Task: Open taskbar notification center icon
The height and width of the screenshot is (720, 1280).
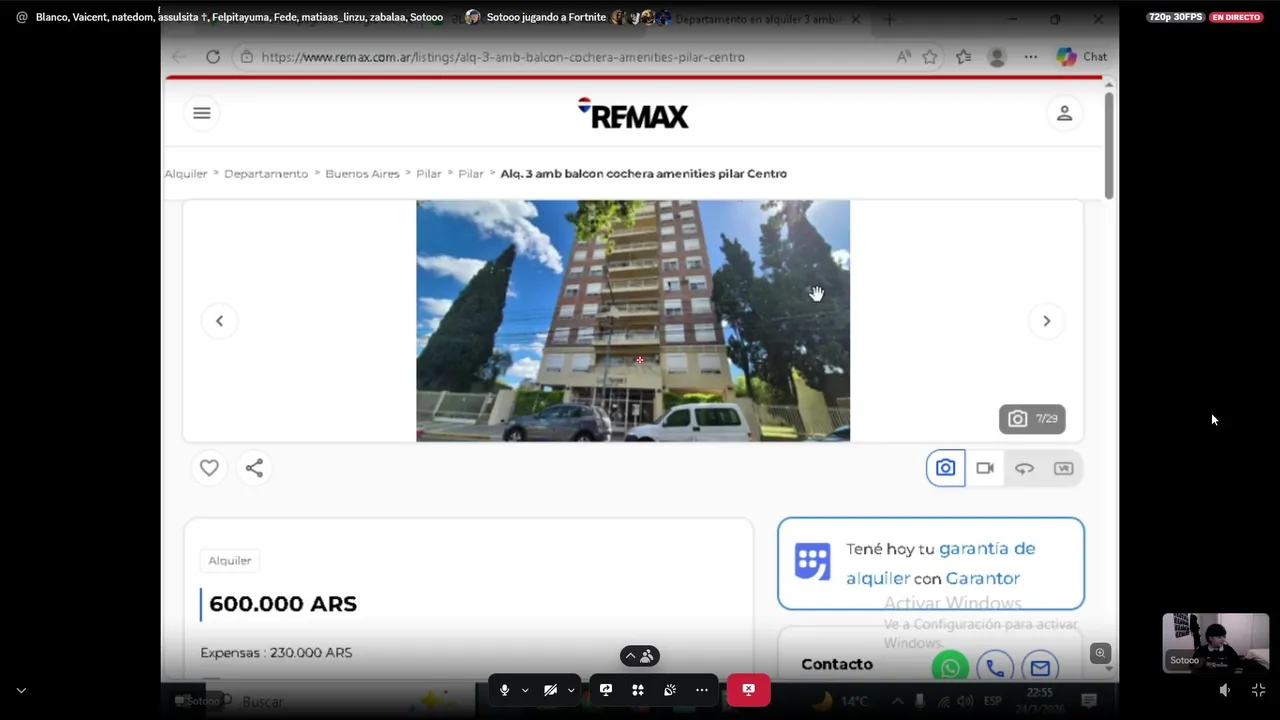Action: pos(1089,701)
